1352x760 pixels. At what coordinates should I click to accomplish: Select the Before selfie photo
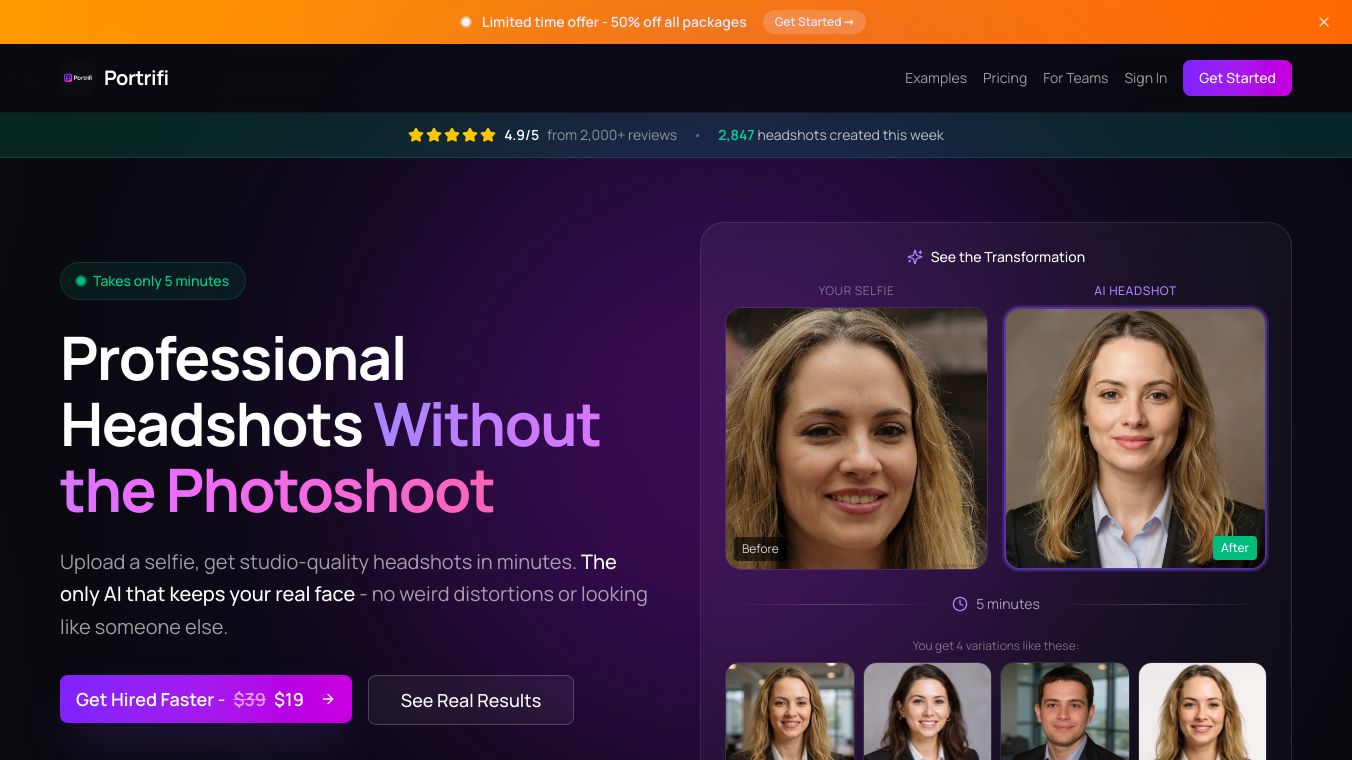(856, 438)
